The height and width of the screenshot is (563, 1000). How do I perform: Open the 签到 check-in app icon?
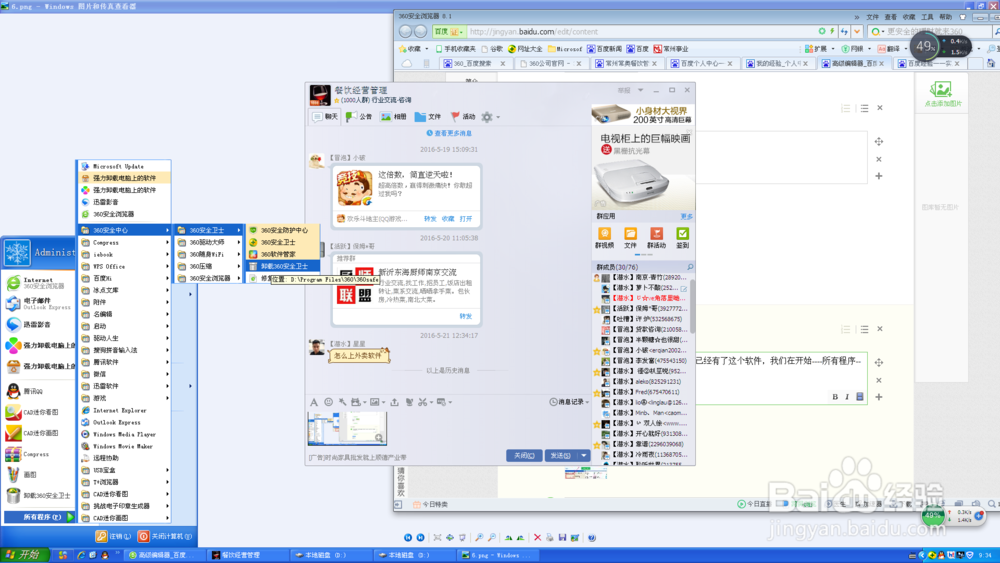682,238
